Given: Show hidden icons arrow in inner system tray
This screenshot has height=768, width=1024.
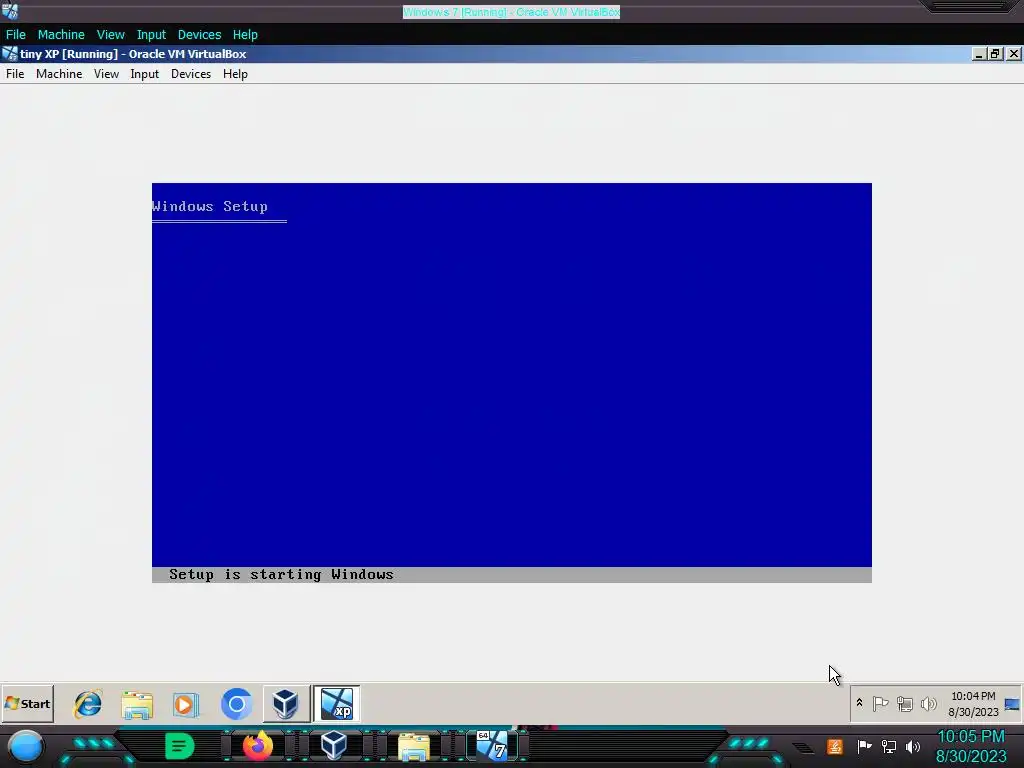Looking at the screenshot, I should tap(859, 703).
